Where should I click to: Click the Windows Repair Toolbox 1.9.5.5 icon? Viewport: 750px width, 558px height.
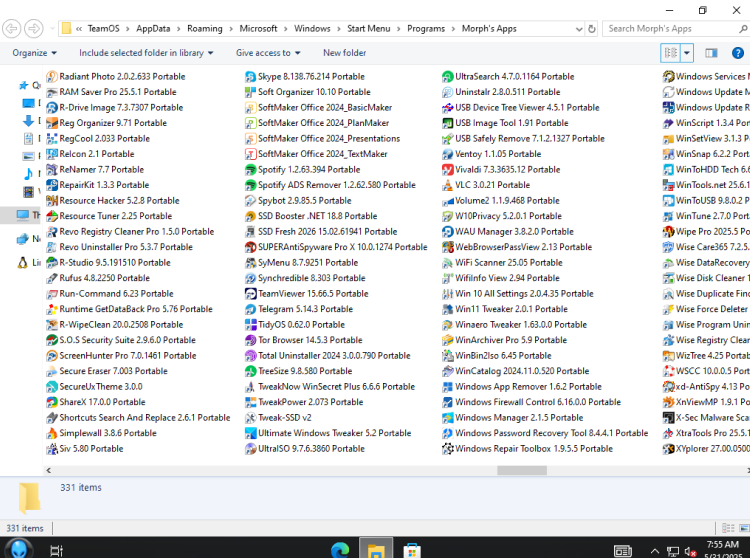click(447, 449)
